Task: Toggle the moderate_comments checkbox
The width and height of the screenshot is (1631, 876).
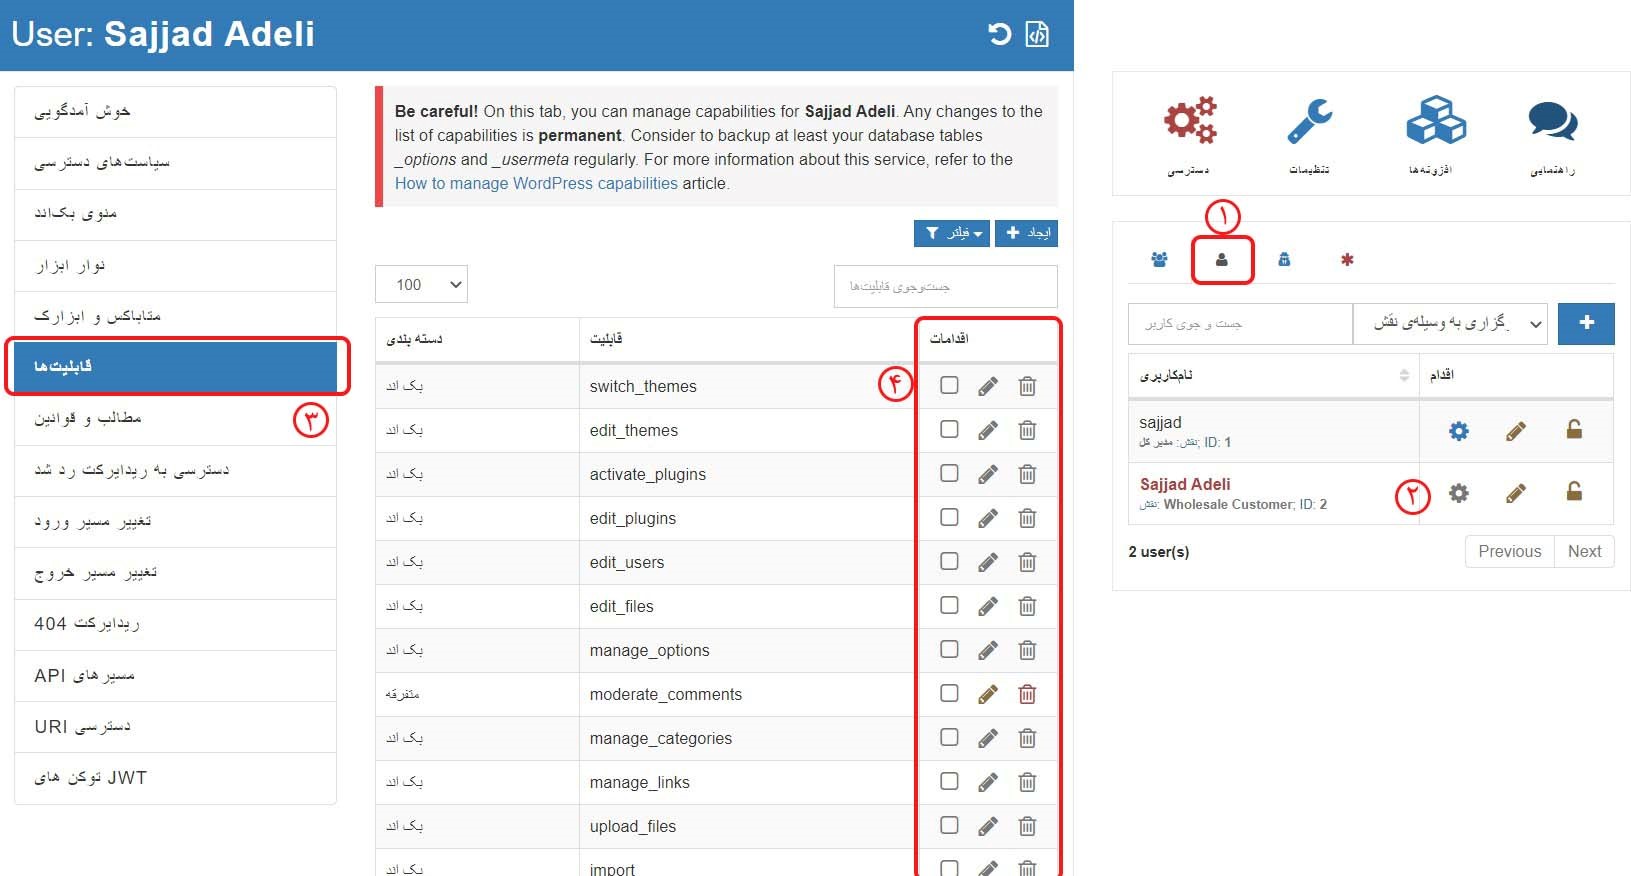Action: [x=949, y=693]
